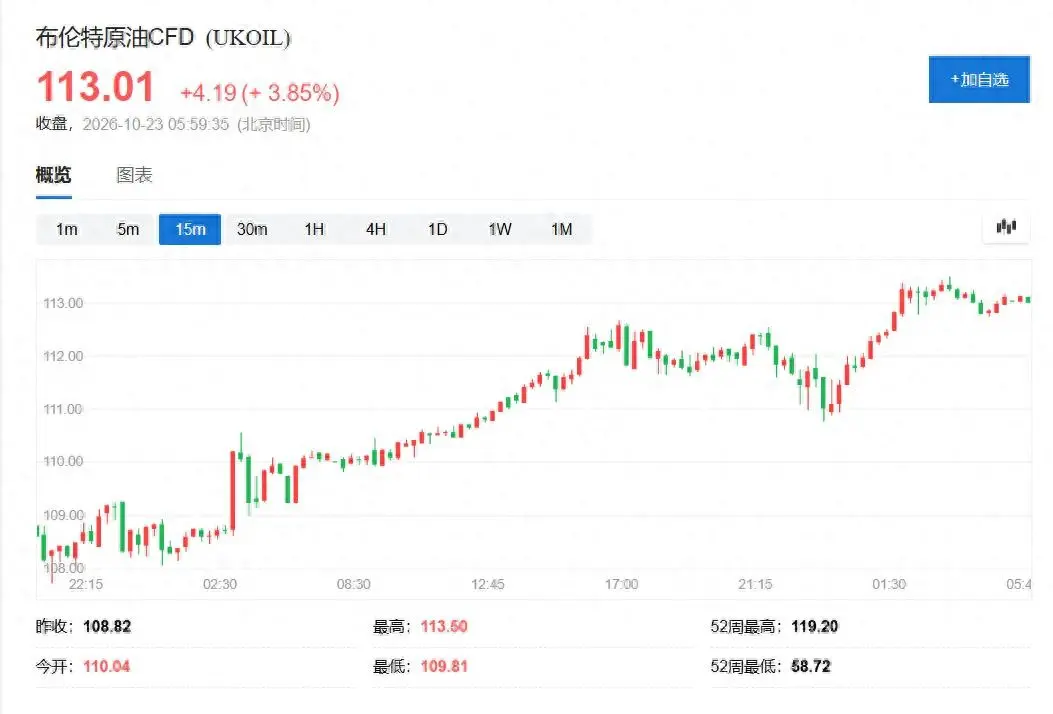Click the 02:30 time axis label

(x=220, y=584)
